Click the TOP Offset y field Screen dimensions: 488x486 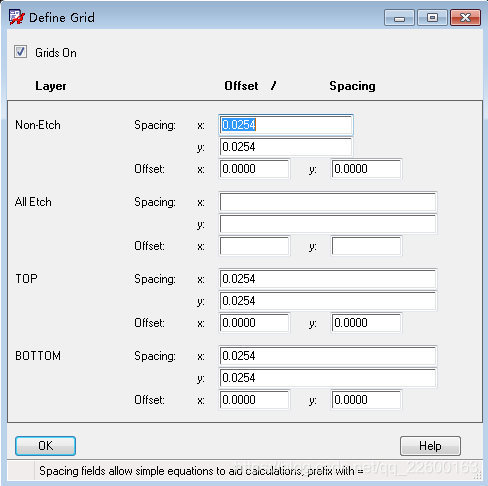pyautogui.click(x=366, y=323)
